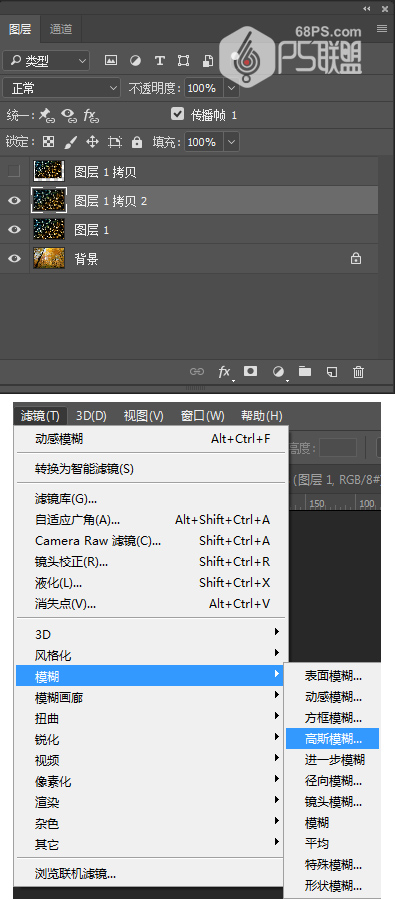
Task: Select the 背景 layer thumbnail
Action: point(49,259)
